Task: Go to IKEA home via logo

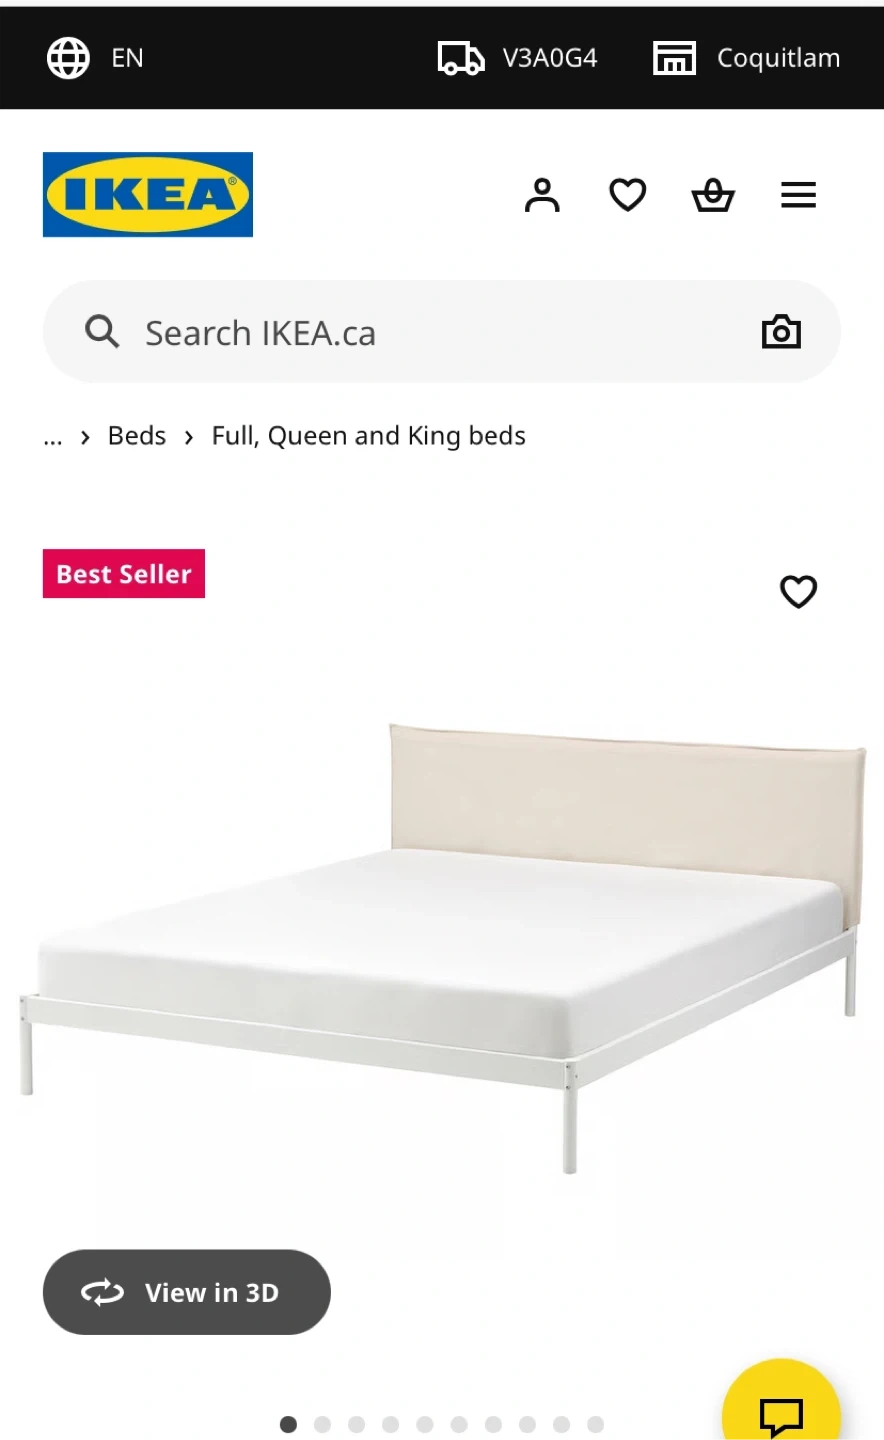Action: 148,194
